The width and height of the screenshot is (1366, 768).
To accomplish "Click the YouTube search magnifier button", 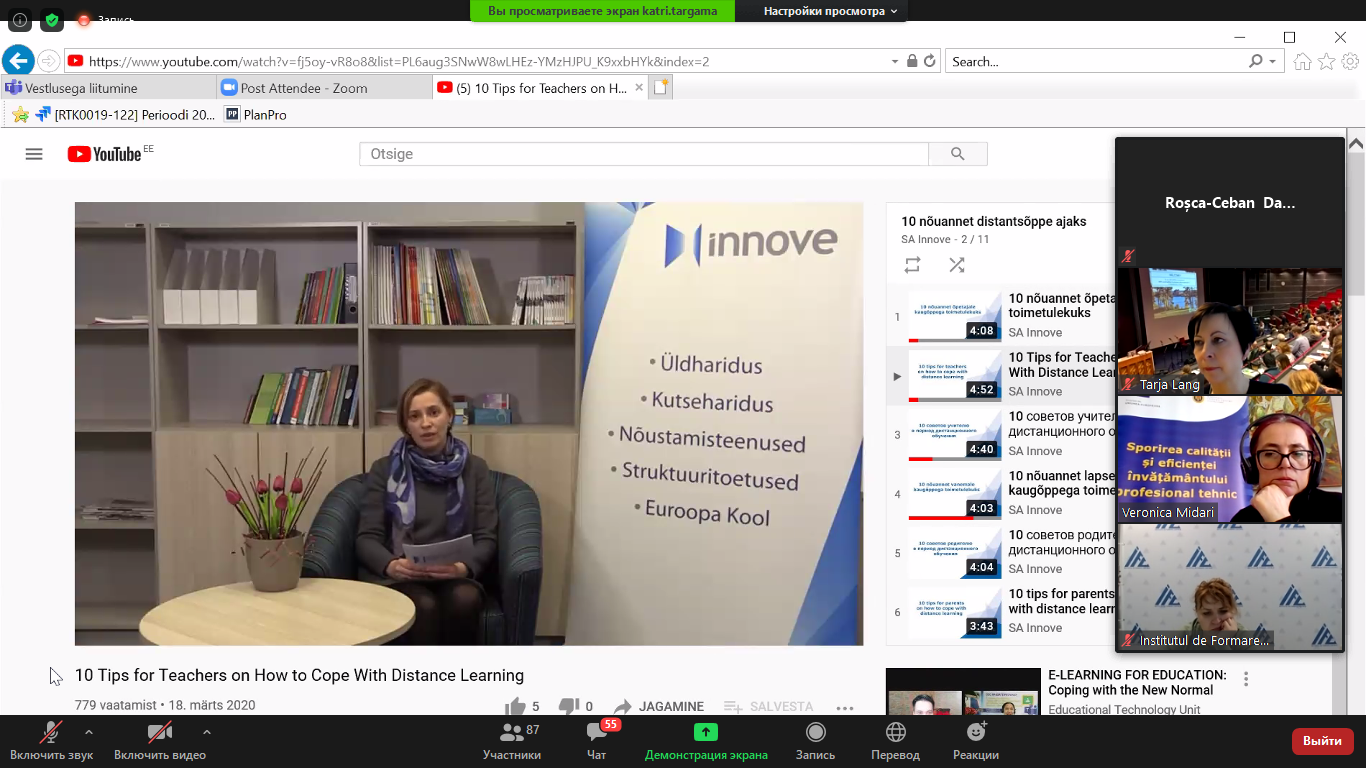I will pyautogui.click(x=957, y=154).
